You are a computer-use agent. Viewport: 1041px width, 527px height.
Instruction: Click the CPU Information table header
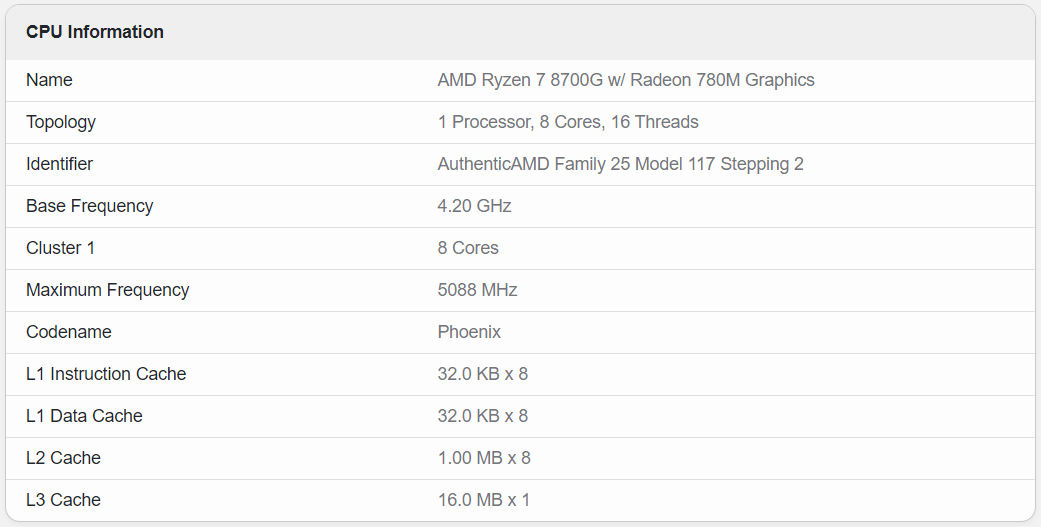(95, 32)
